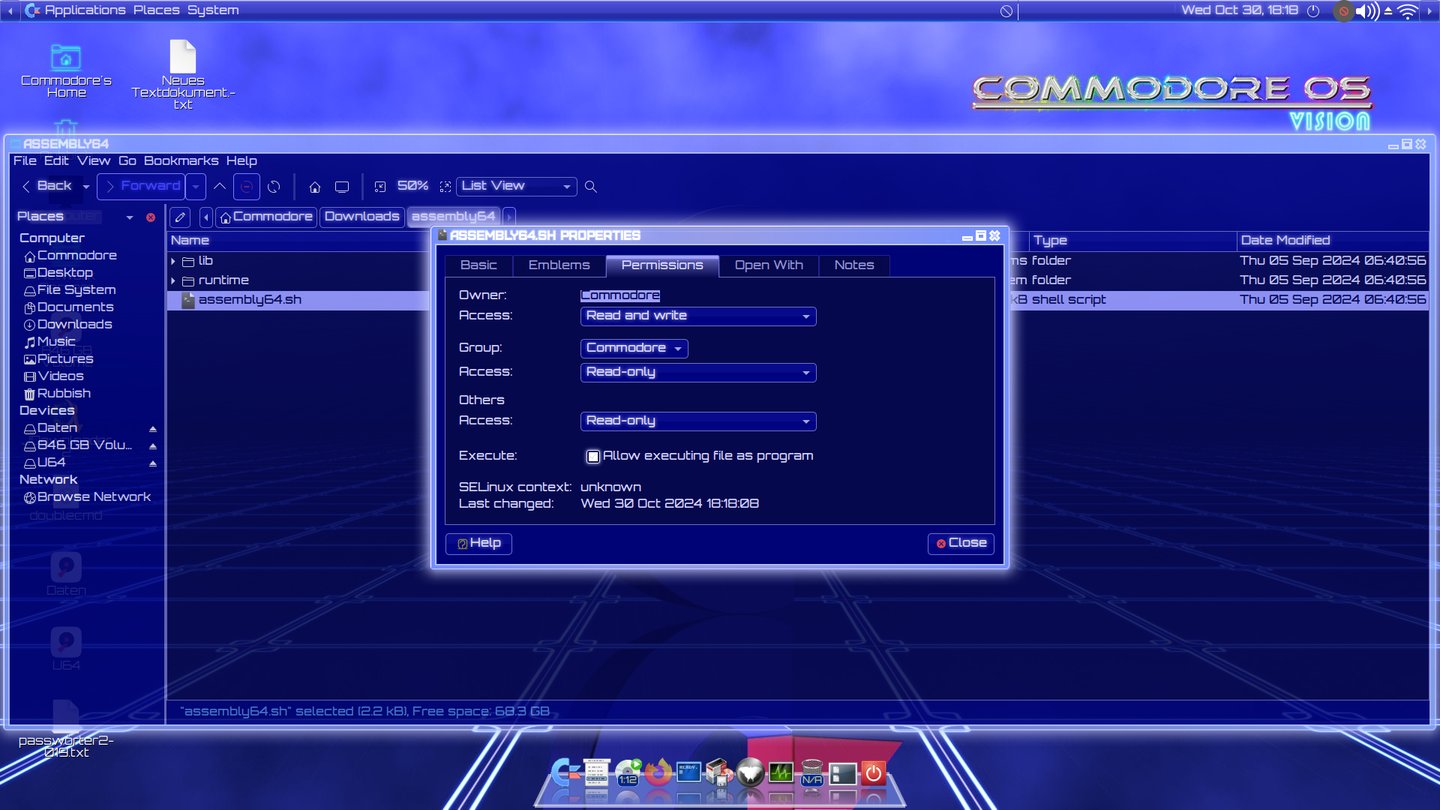Click the search magnifier in the toolbar

(591, 187)
